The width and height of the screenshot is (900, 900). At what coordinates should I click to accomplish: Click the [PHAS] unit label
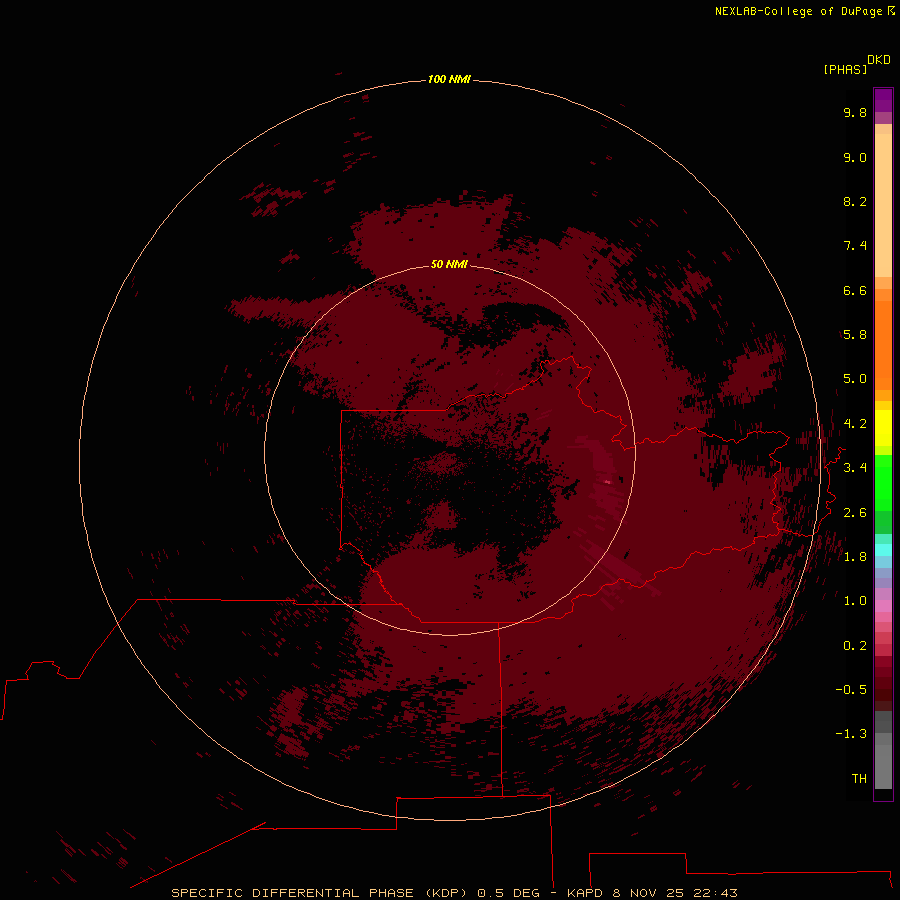tap(845, 70)
